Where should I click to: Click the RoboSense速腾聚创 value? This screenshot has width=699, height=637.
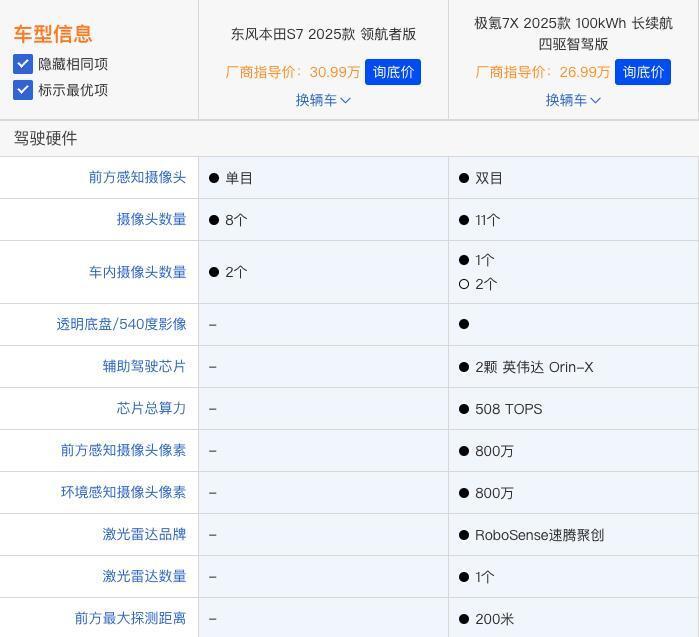(539, 535)
